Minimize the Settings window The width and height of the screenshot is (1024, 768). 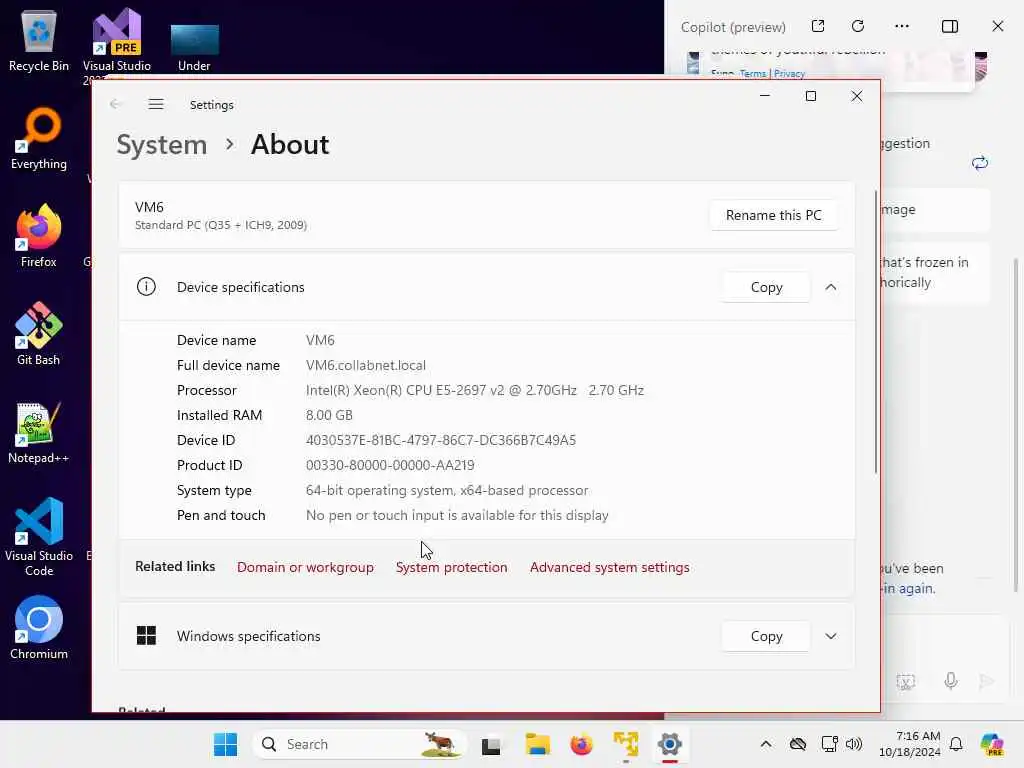[x=765, y=96]
